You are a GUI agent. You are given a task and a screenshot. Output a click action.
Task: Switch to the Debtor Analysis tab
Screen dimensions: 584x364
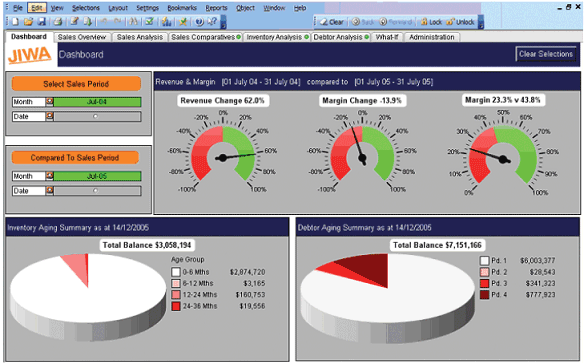341,37
